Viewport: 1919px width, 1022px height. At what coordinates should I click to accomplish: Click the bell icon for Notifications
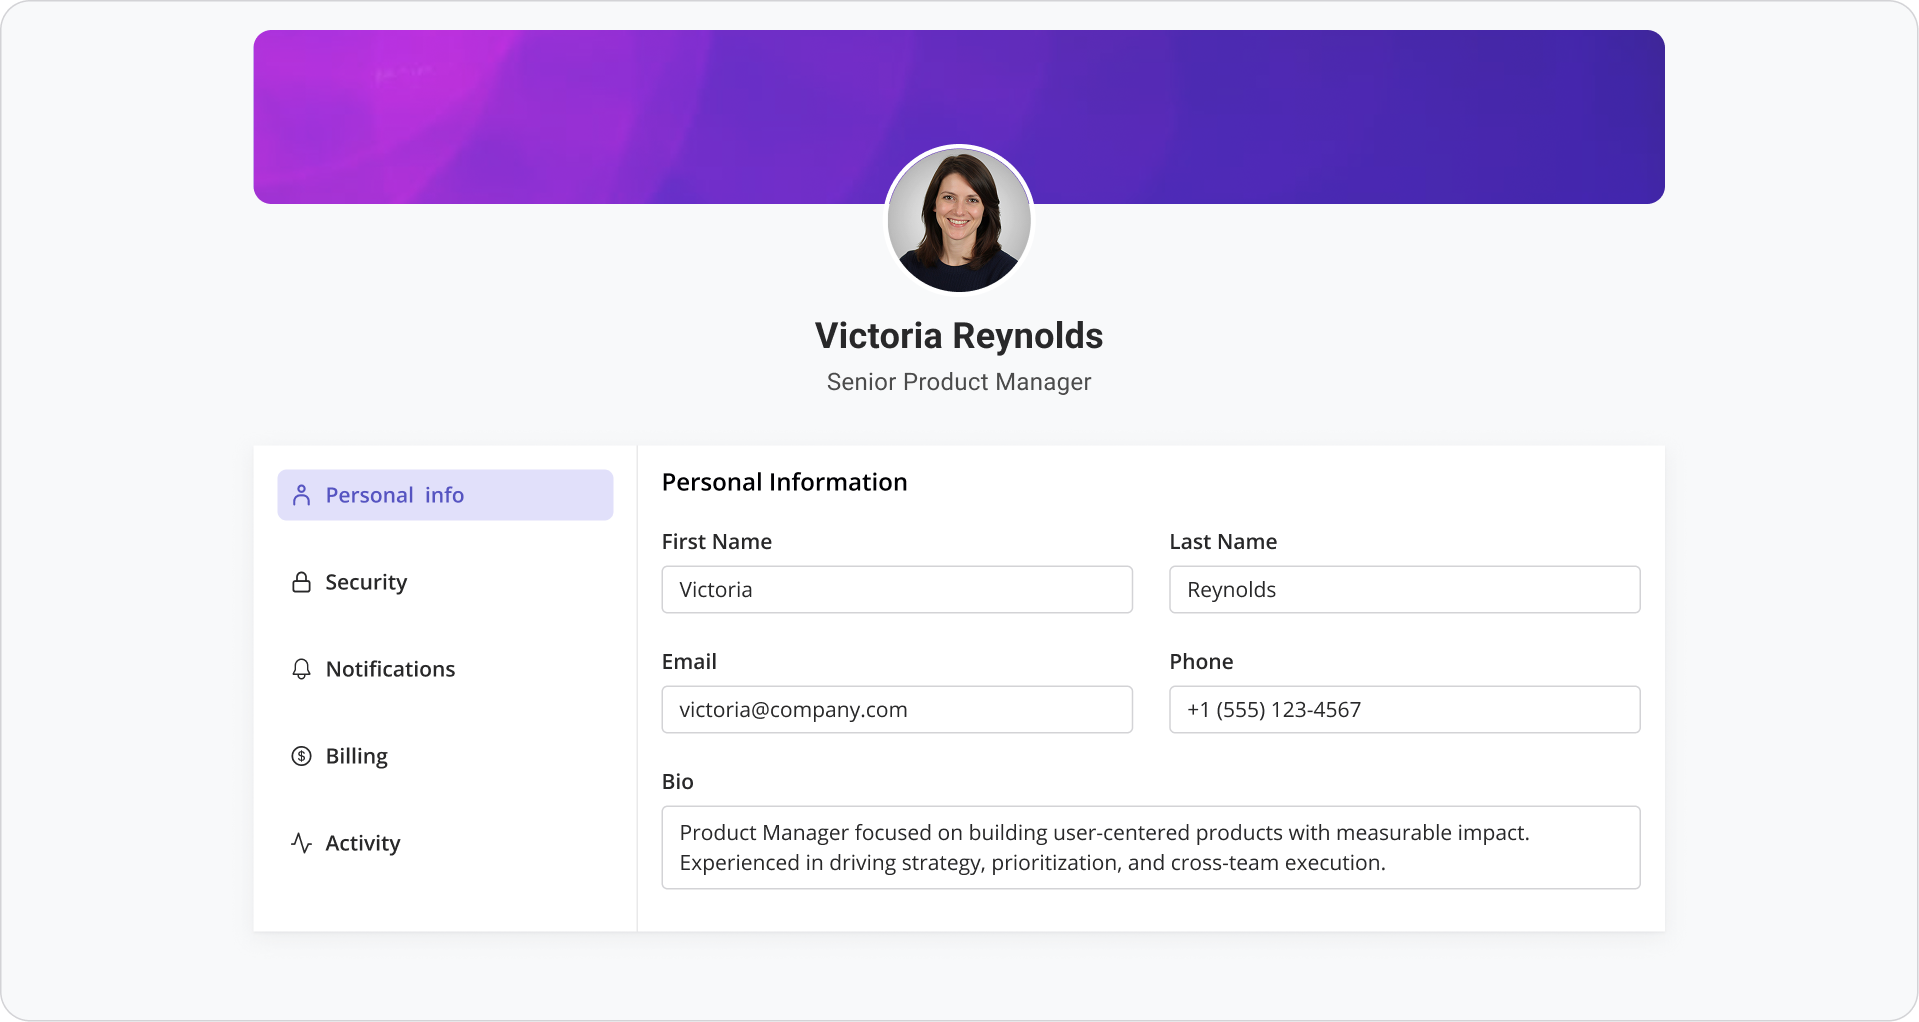(x=301, y=669)
